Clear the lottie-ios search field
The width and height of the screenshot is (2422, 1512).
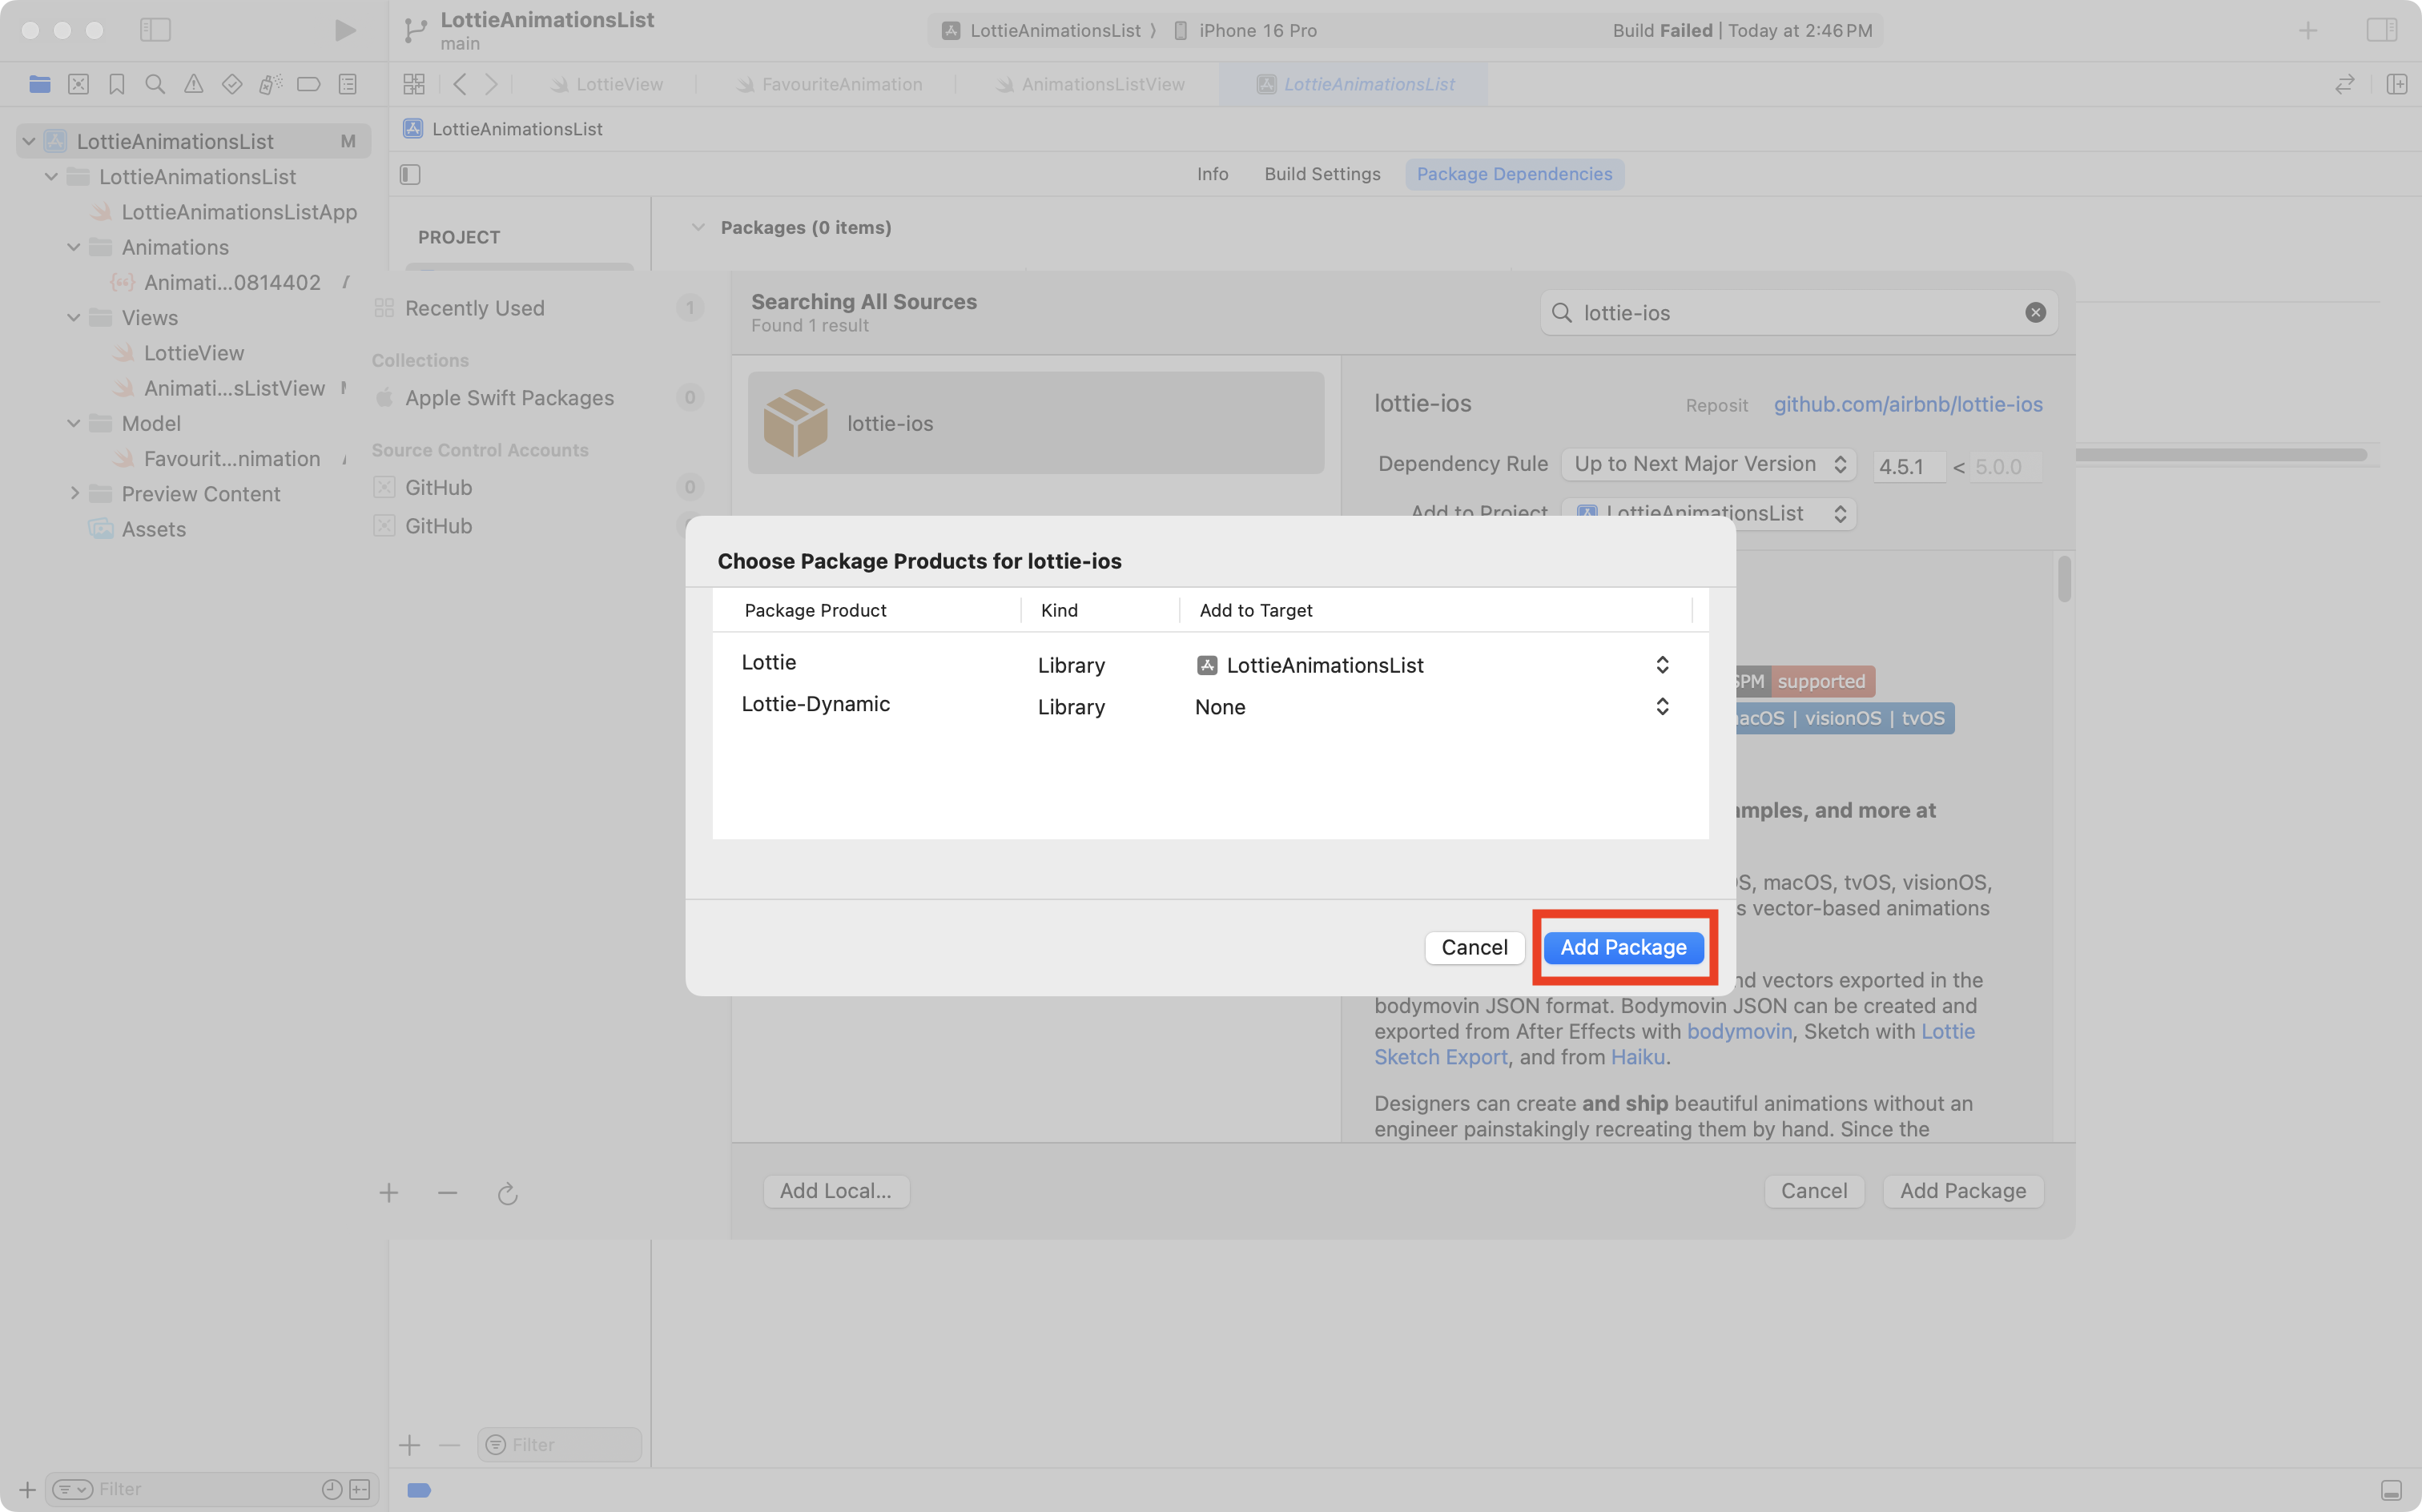2034,313
